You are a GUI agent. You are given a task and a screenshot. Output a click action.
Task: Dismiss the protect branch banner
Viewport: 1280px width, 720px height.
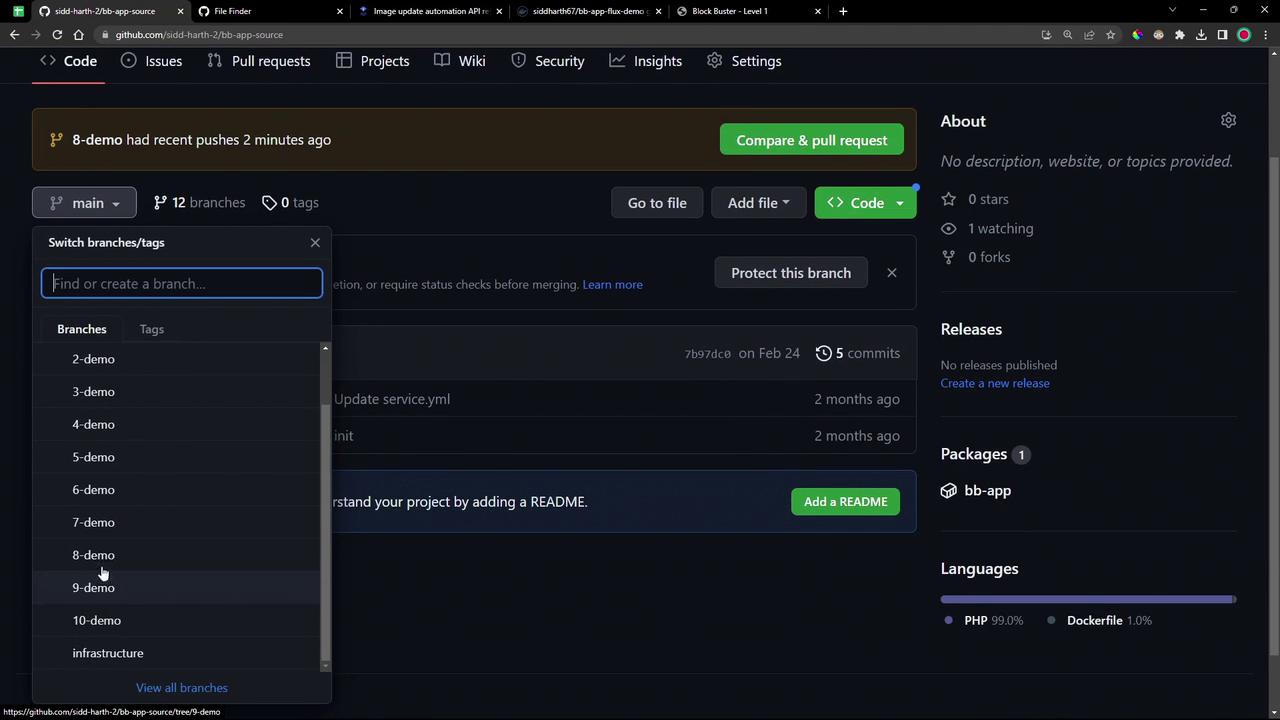pyautogui.click(x=892, y=273)
